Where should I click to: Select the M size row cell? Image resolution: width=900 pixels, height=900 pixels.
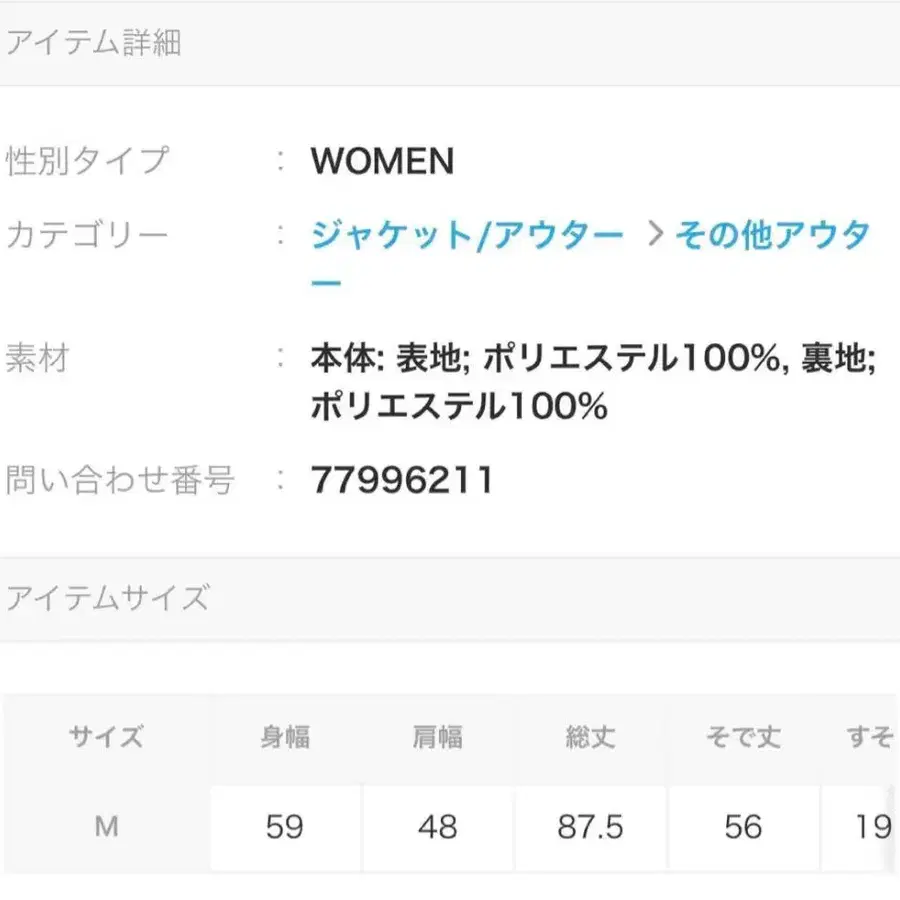click(x=106, y=826)
